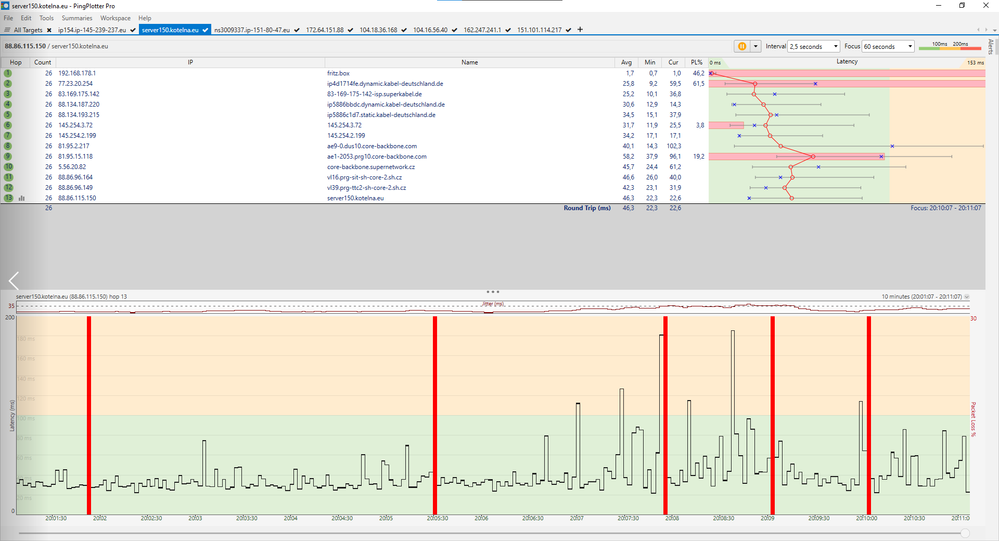Toggle the checkmark on ip154.ip-145-239-237.eu tab
This screenshot has width=999, height=541.
pos(133,30)
